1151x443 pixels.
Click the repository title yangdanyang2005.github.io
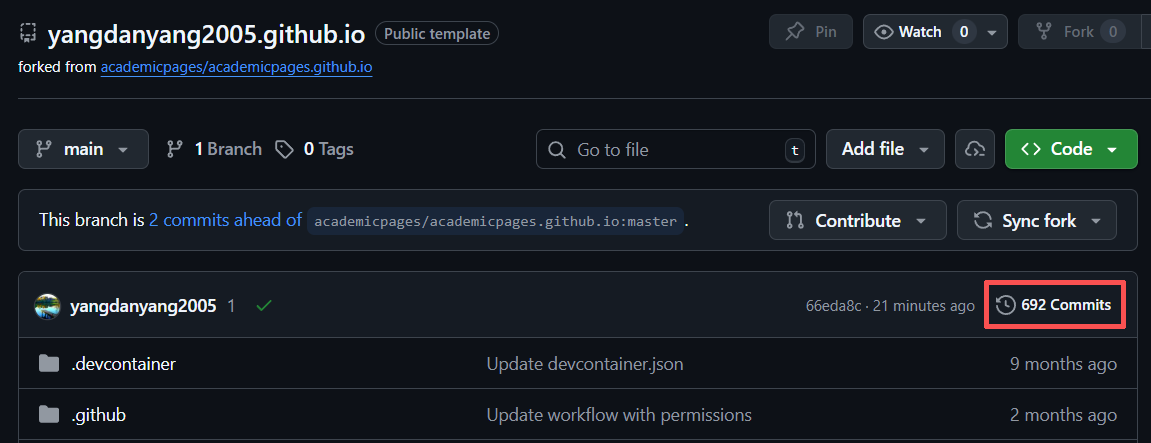pyautogui.click(x=206, y=34)
